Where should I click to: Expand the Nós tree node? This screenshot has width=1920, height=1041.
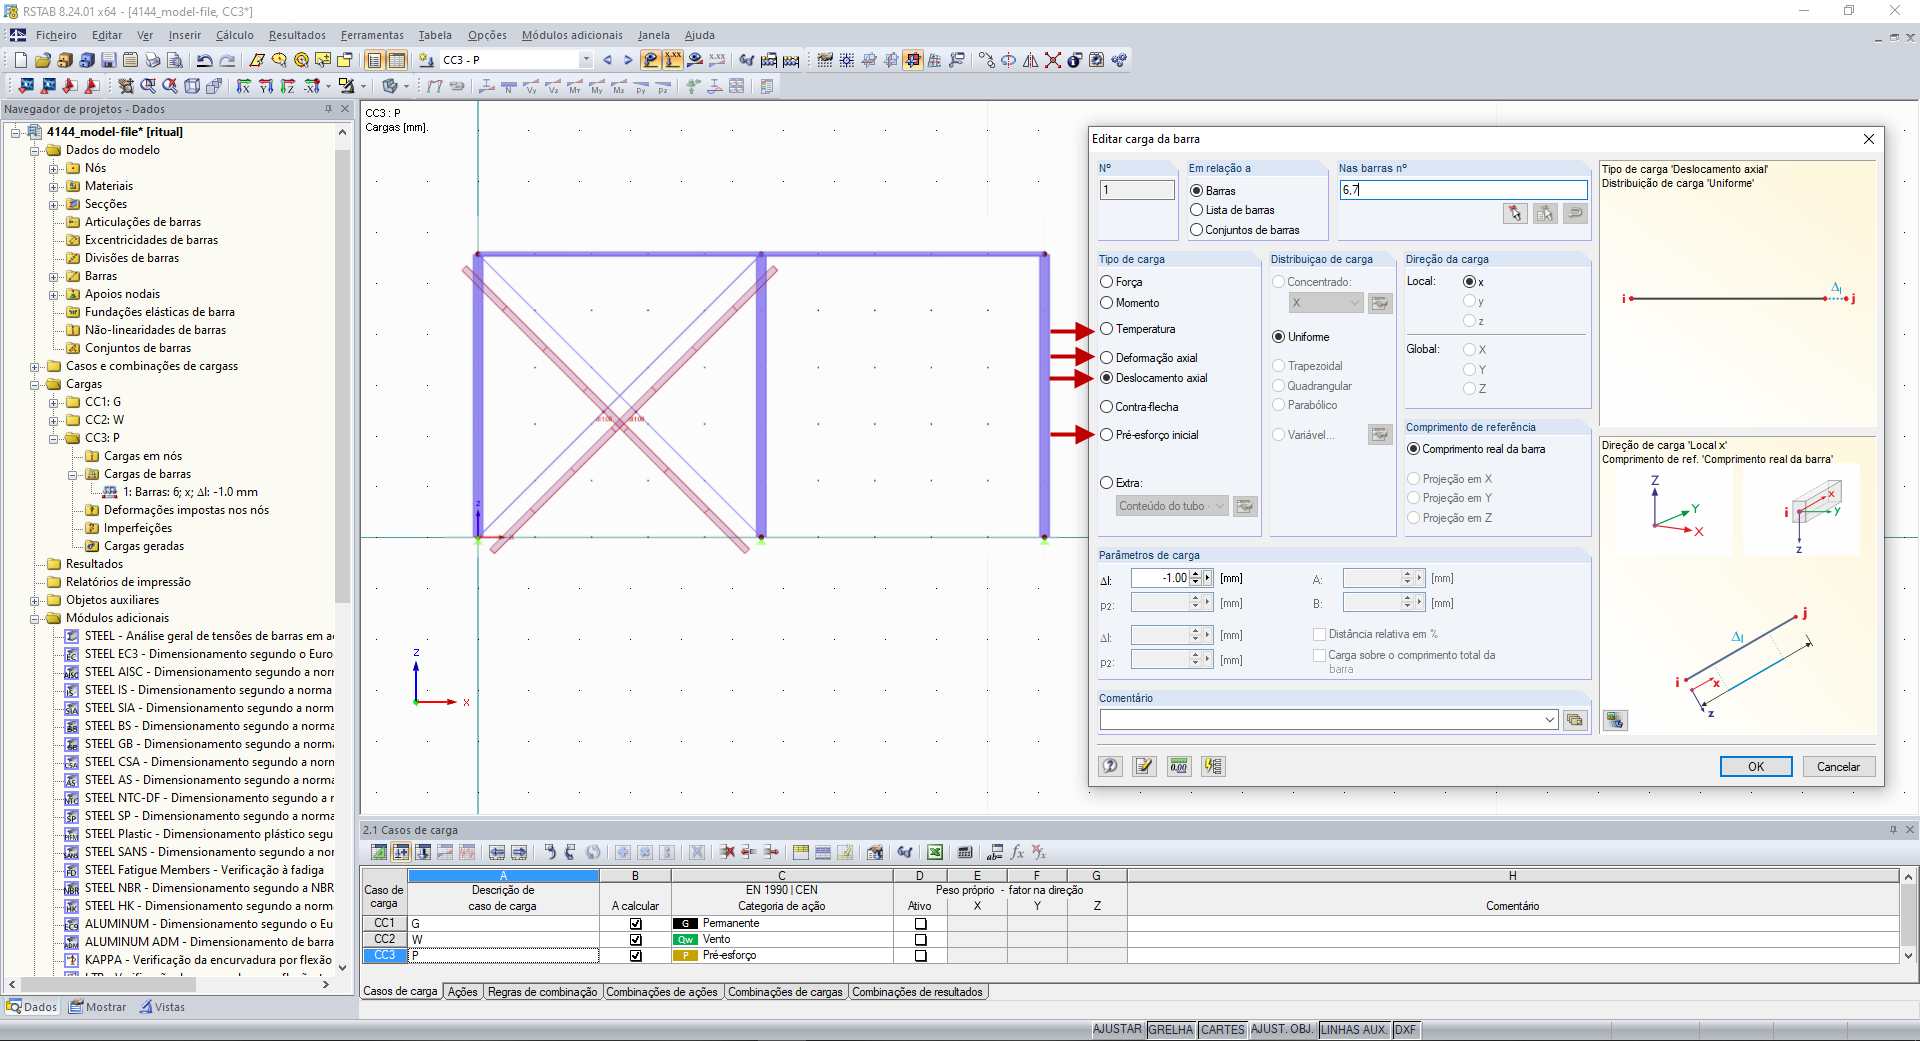[x=54, y=168]
